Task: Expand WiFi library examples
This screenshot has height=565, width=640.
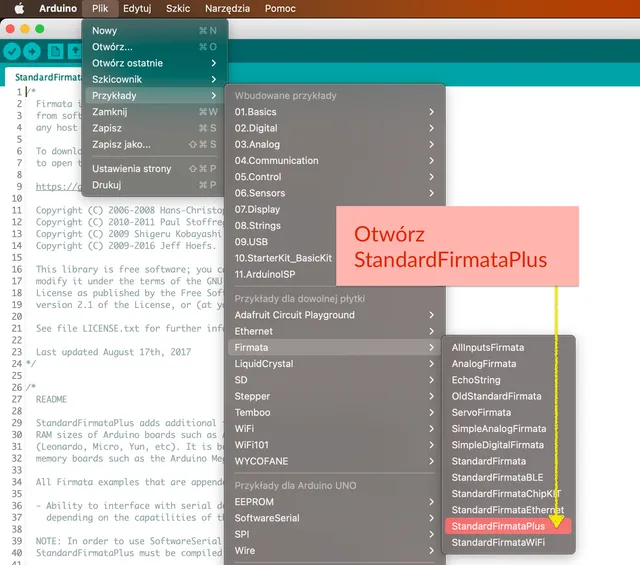Action: point(334,429)
